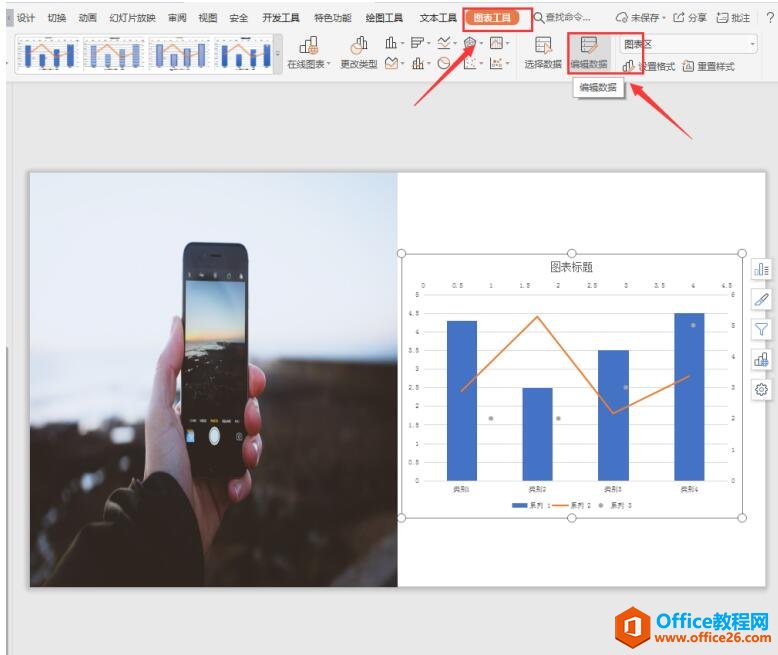Insert a bar chart from the ribbon
The width and height of the screenshot is (778, 655).
click(x=417, y=43)
